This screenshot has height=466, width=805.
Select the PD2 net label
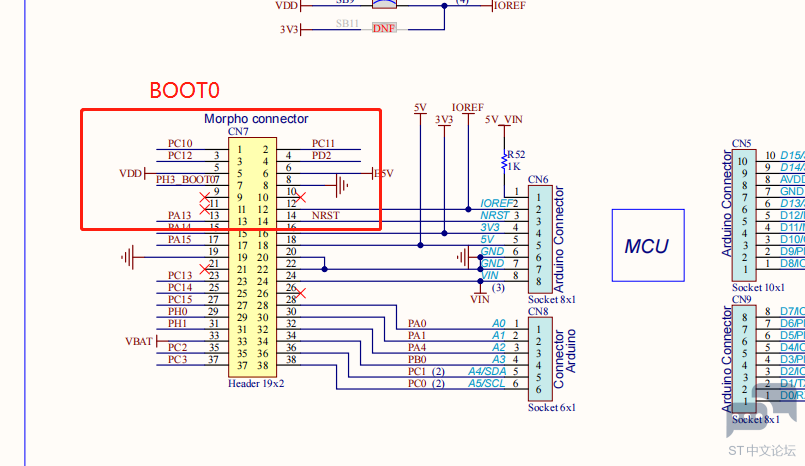[x=321, y=156]
